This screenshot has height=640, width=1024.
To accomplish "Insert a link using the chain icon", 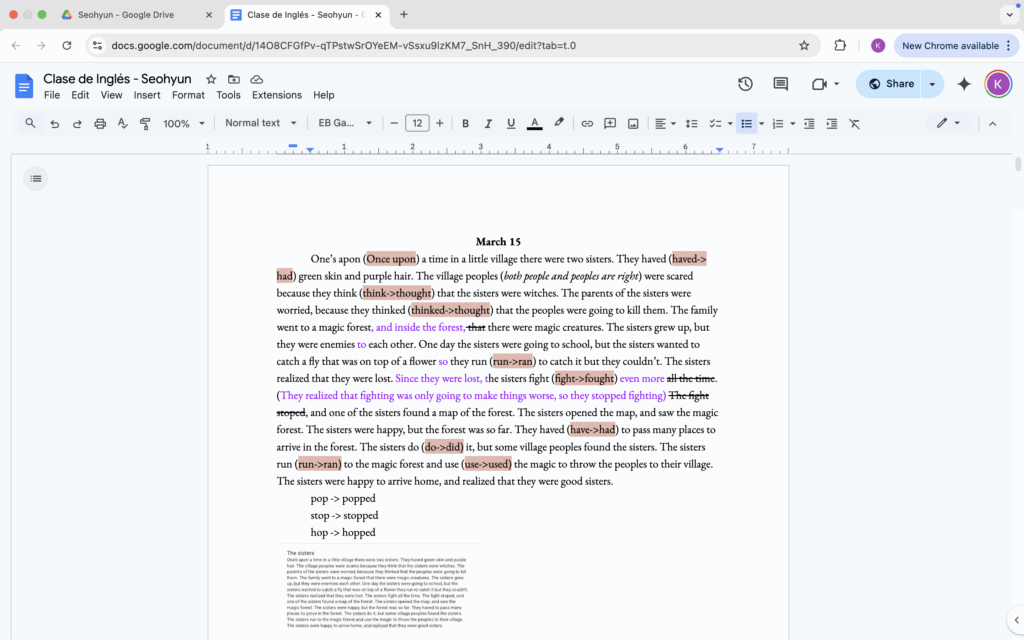I will click(x=587, y=123).
